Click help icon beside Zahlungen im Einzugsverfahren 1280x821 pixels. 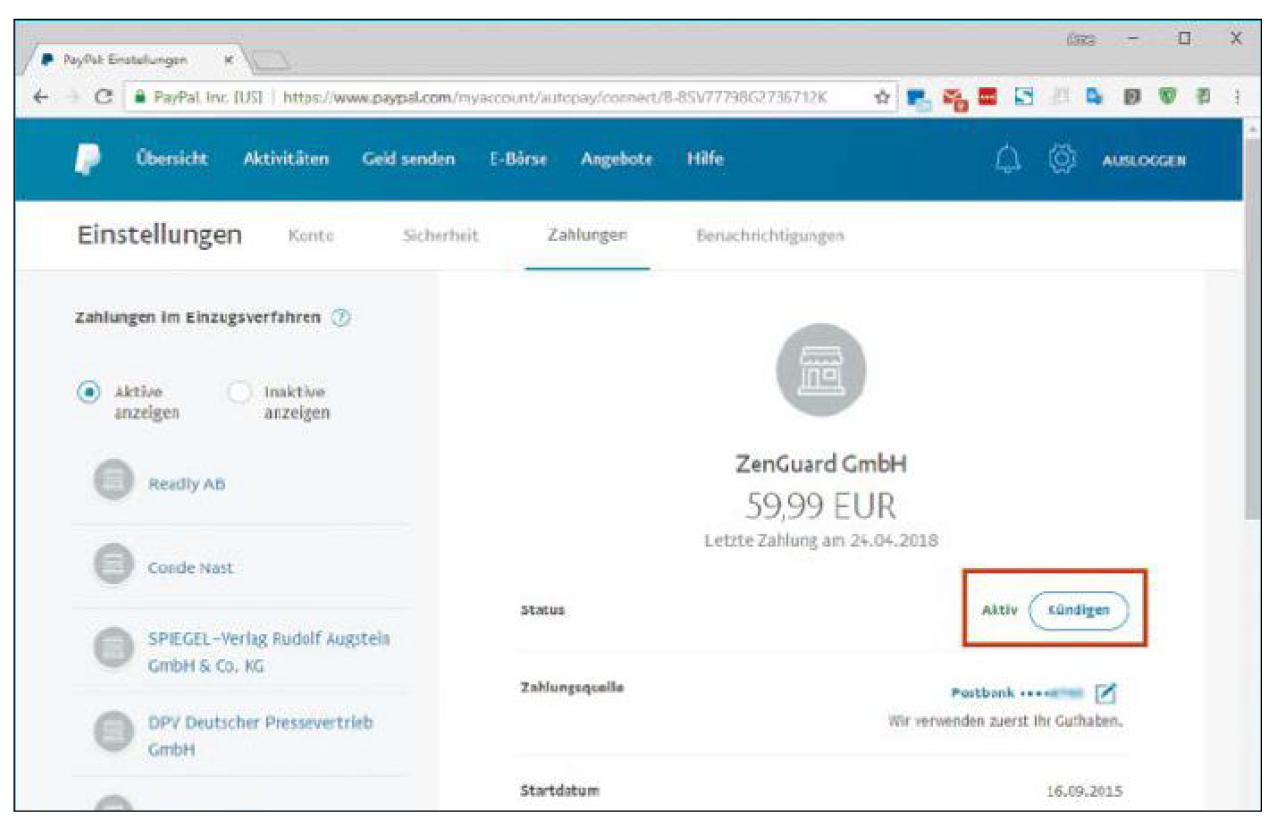coord(342,318)
